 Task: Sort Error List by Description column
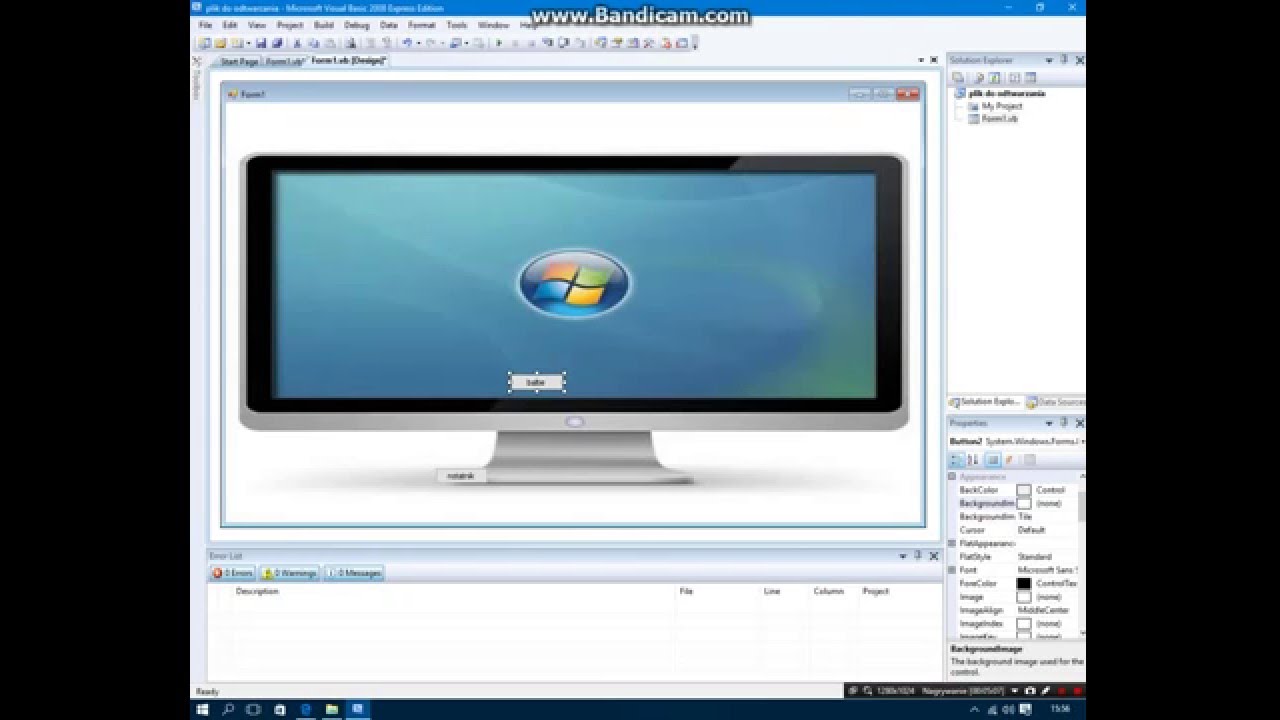click(257, 592)
